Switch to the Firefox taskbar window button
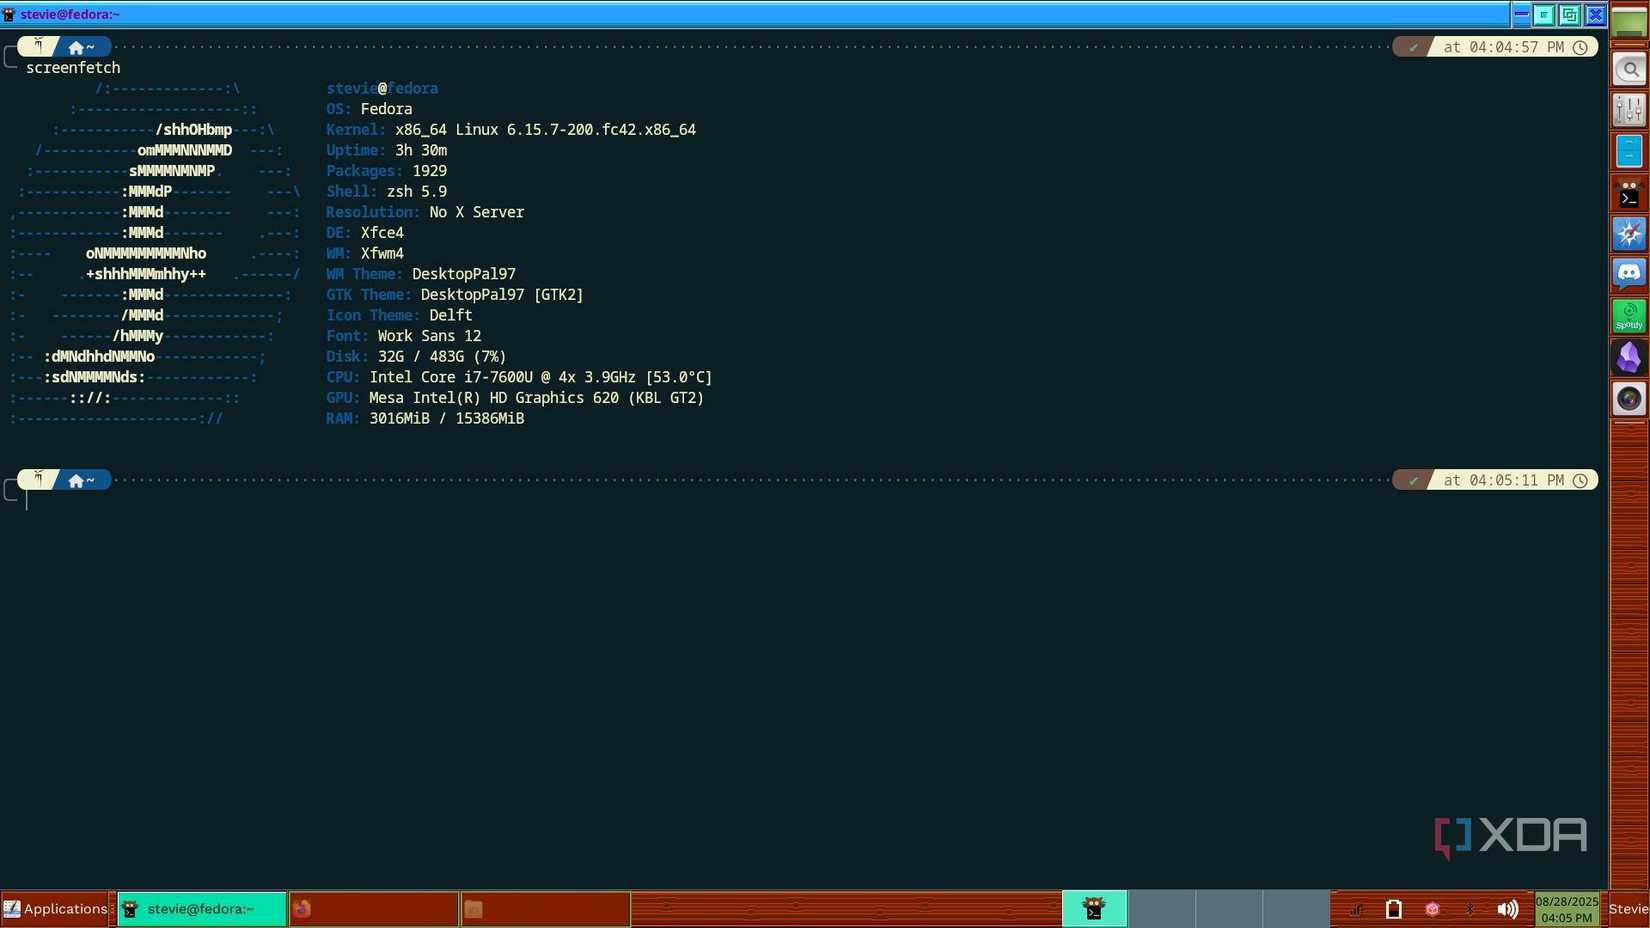 pos(374,909)
